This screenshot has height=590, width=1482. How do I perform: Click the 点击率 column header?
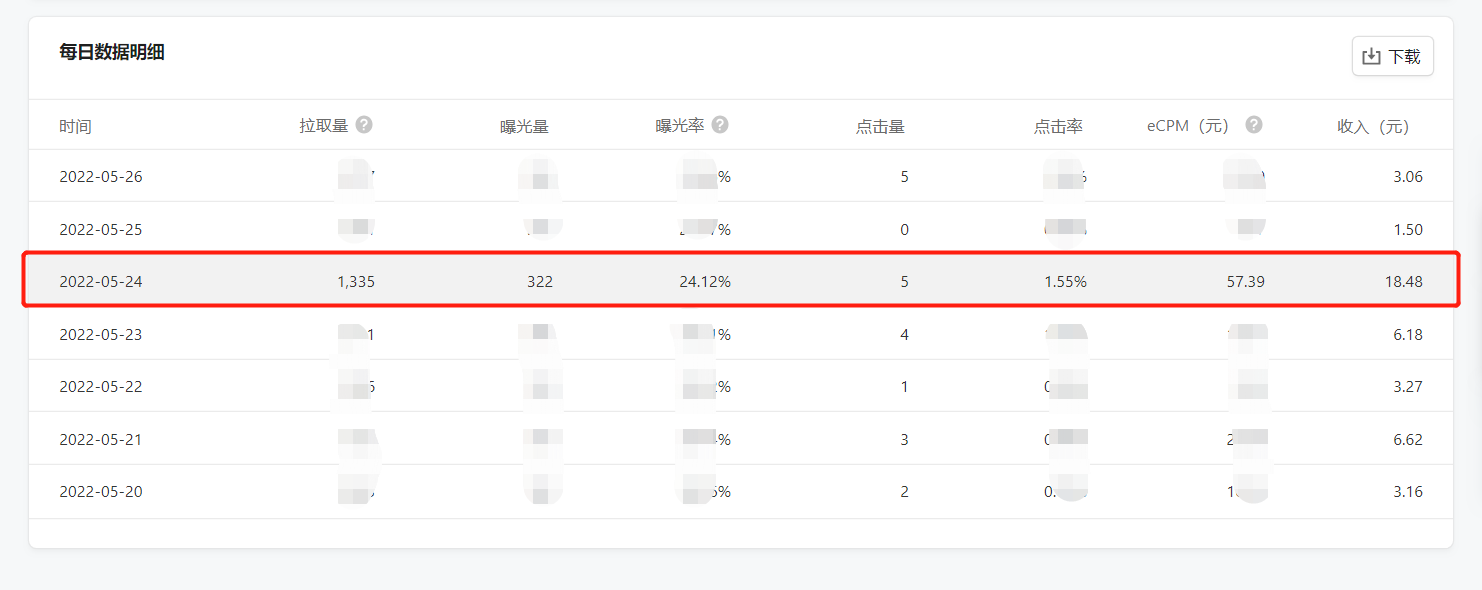(x=1058, y=127)
